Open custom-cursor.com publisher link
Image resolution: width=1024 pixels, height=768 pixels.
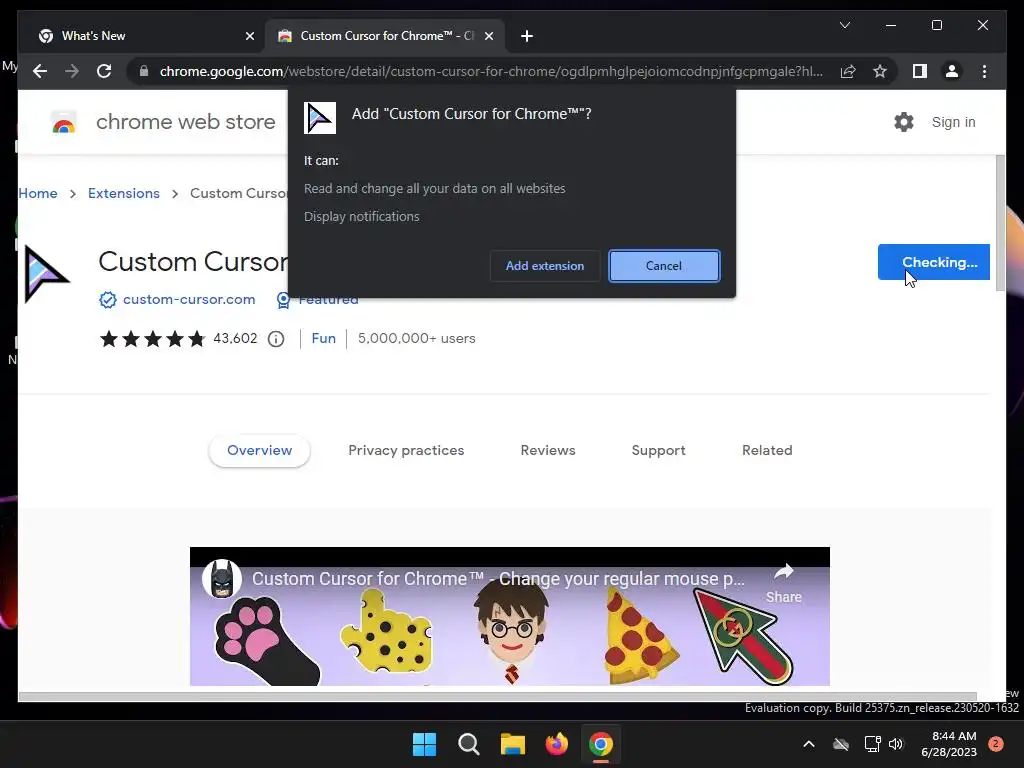(x=189, y=300)
